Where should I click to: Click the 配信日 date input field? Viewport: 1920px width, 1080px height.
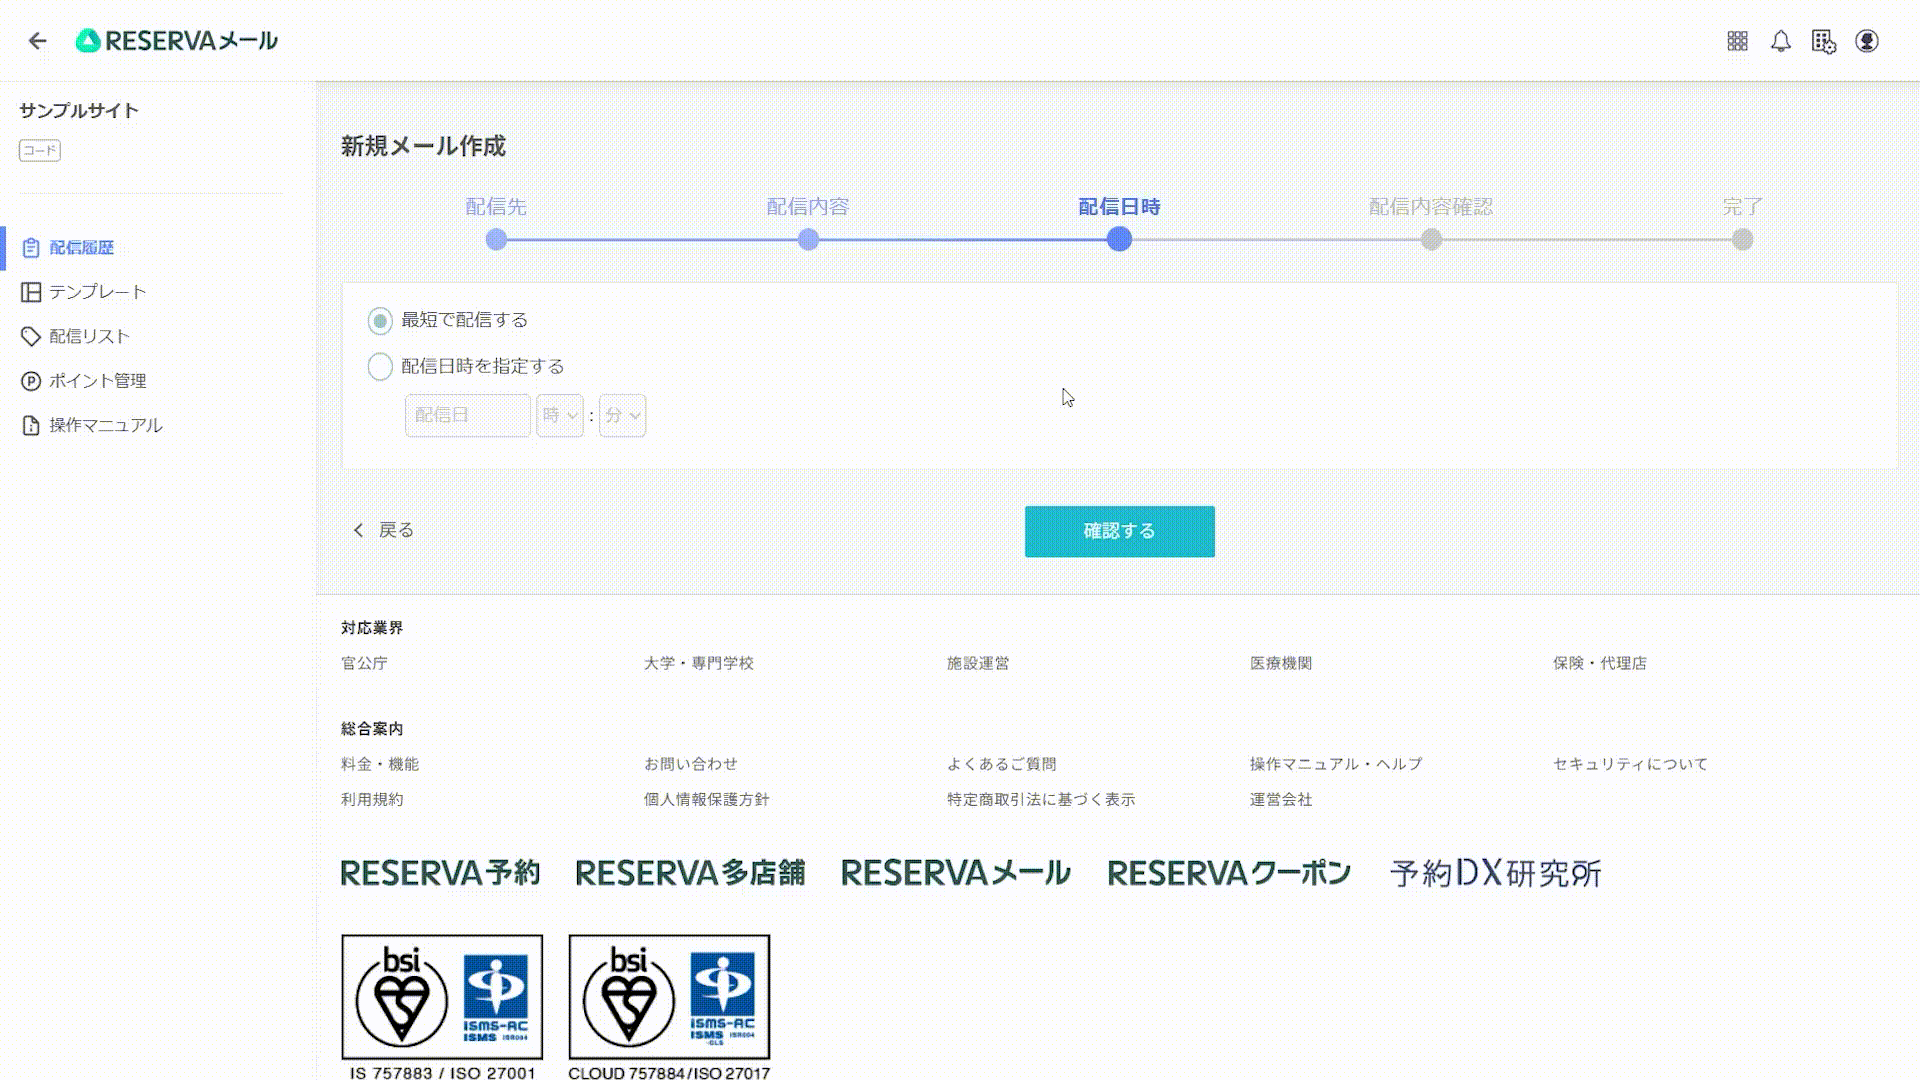[x=468, y=416]
